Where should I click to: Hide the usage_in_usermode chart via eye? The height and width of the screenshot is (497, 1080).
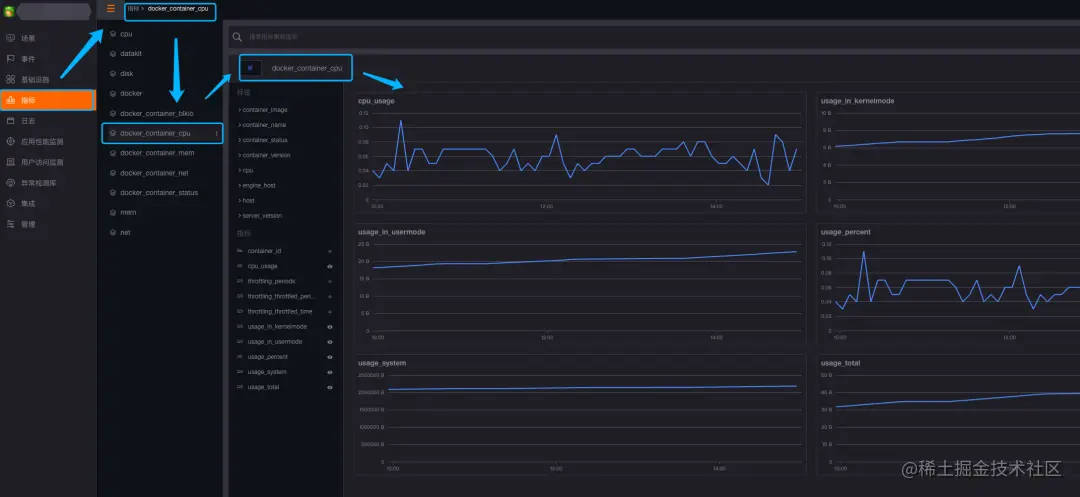(x=330, y=342)
